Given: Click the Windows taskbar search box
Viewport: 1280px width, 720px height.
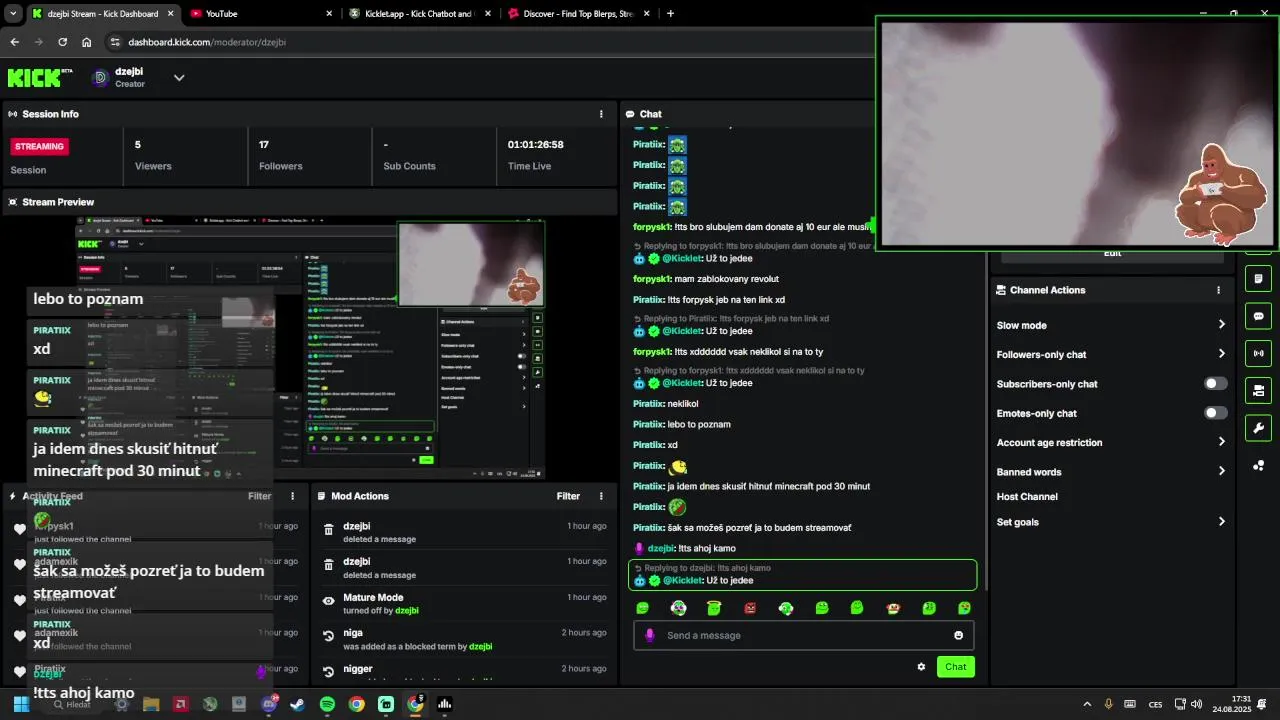Looking at the screenshot, I should pos(70,704).
